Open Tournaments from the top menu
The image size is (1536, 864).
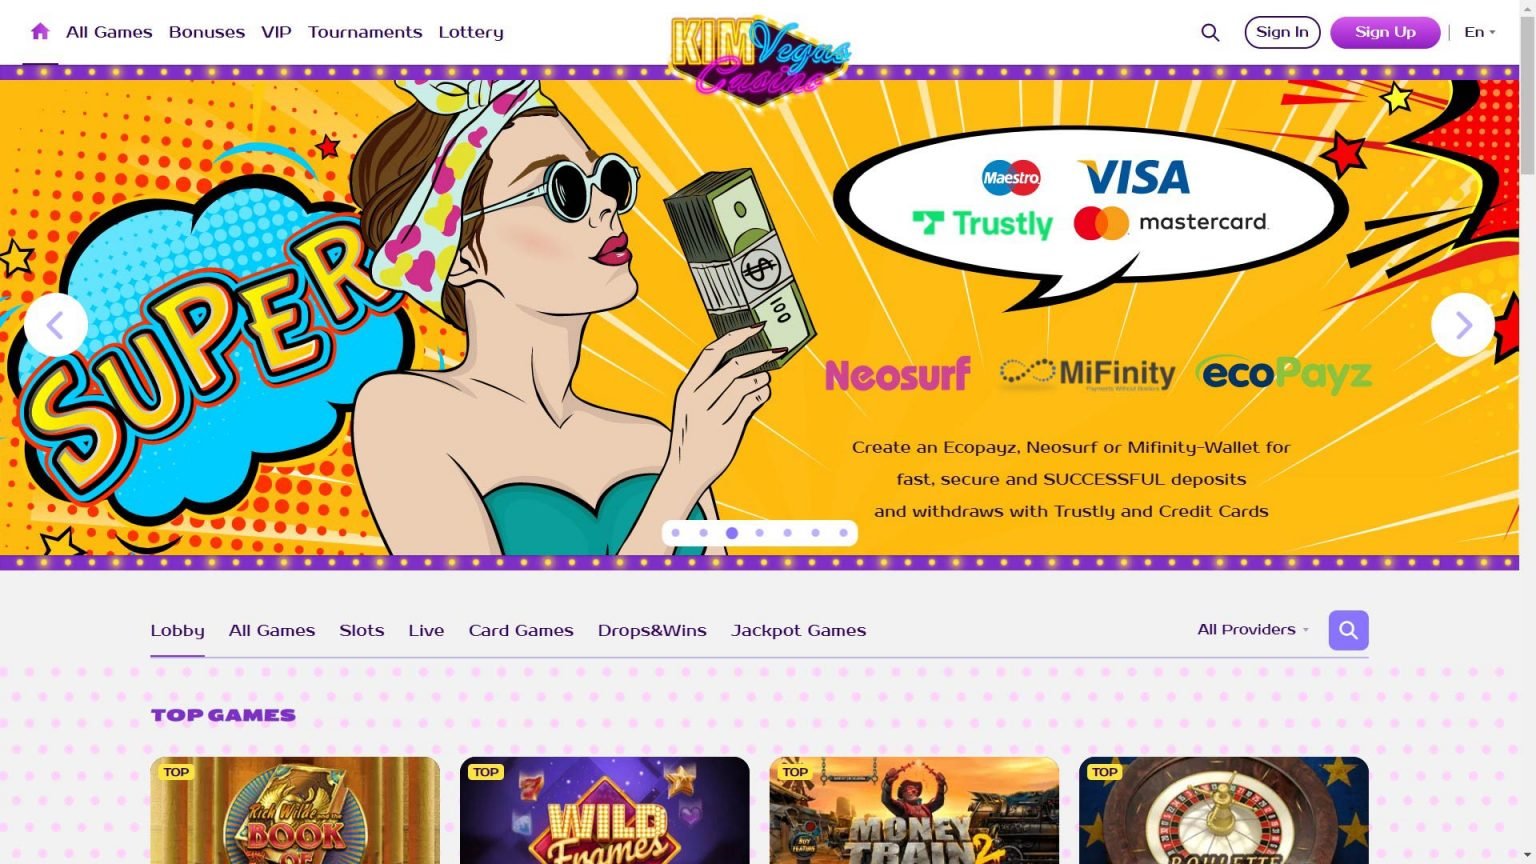coord(365,32)
